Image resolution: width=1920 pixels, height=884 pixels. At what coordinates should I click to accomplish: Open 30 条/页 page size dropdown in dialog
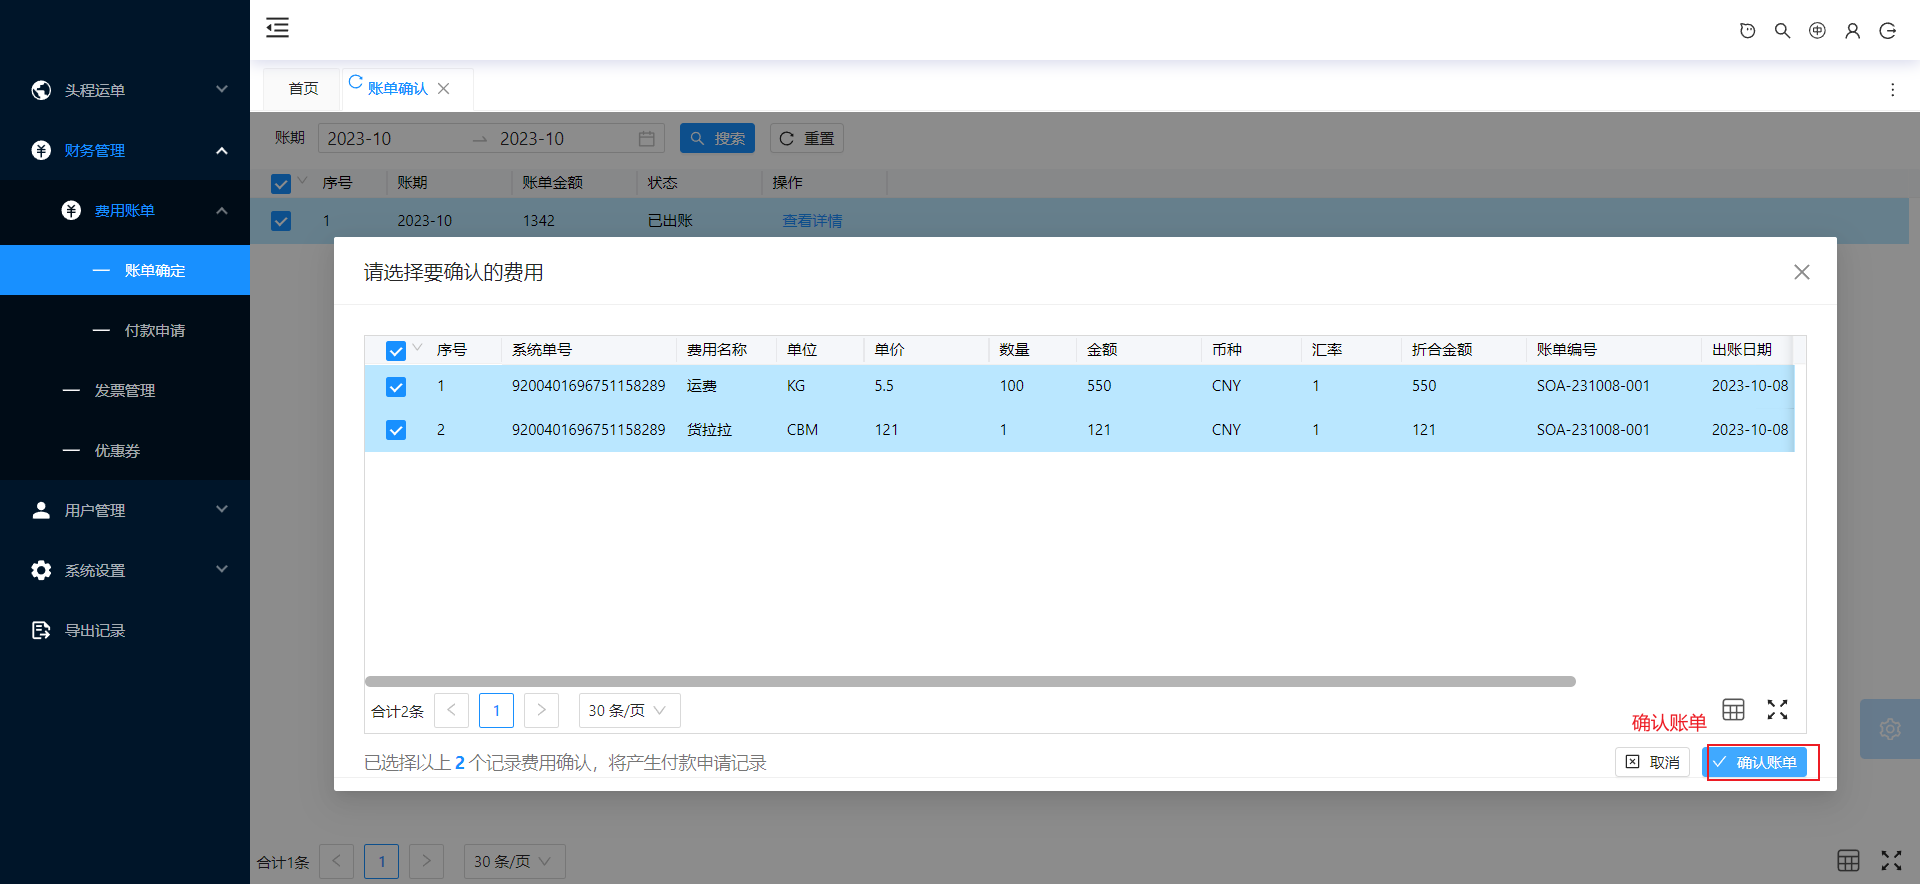(629, 710)
